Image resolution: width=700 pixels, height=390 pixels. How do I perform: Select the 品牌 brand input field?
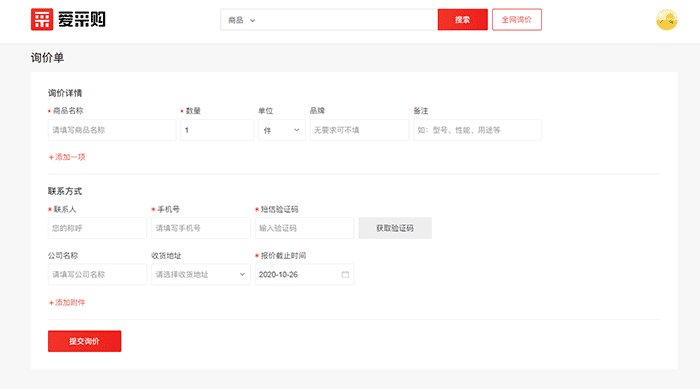click(359, 130)
